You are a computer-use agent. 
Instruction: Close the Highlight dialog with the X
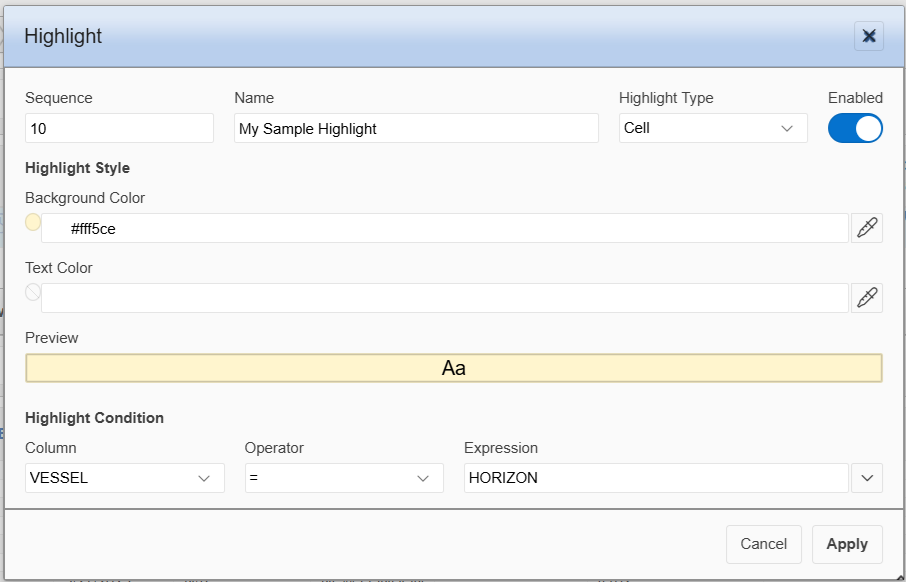[868, 36]
